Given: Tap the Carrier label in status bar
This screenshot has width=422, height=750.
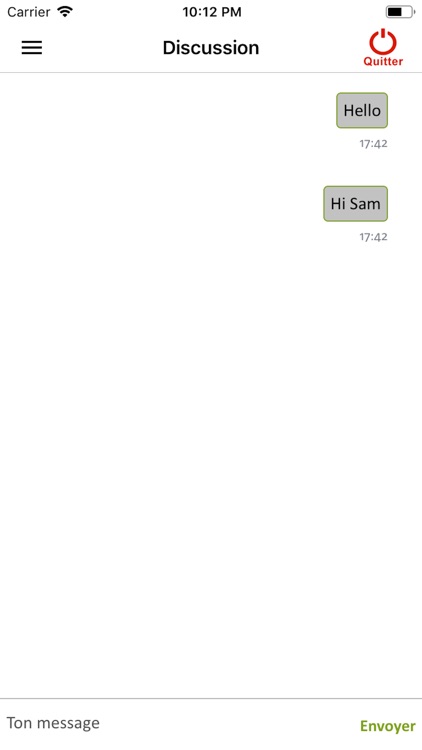Looking at the screenshot, I should tap(29, 12).
